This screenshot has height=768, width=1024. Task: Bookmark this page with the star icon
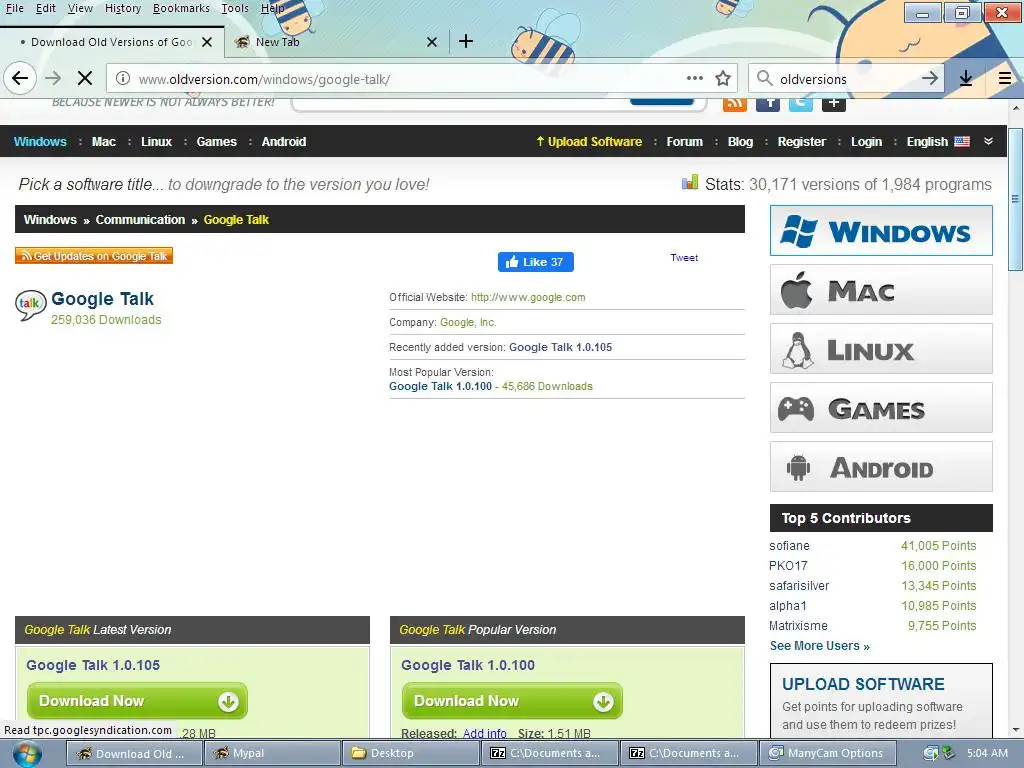pyautogui.click(x=723, y=78)
